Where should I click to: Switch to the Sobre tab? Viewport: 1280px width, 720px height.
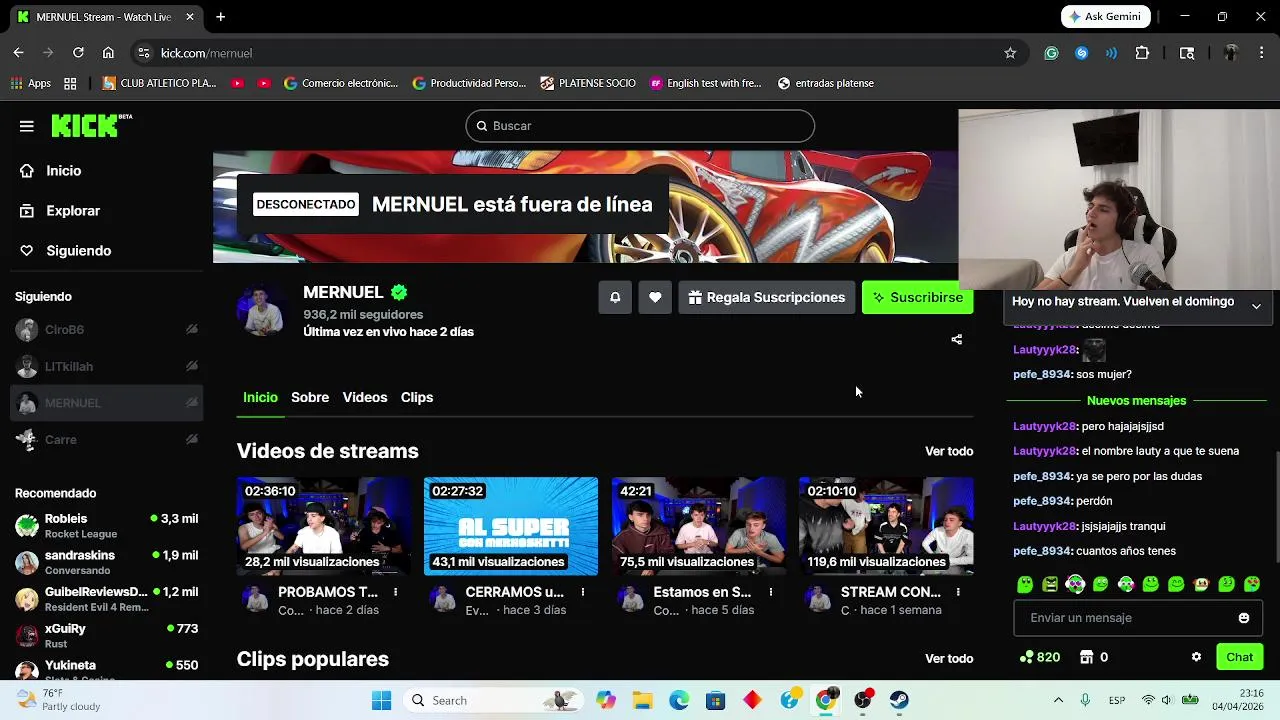(x=310, y=397)
